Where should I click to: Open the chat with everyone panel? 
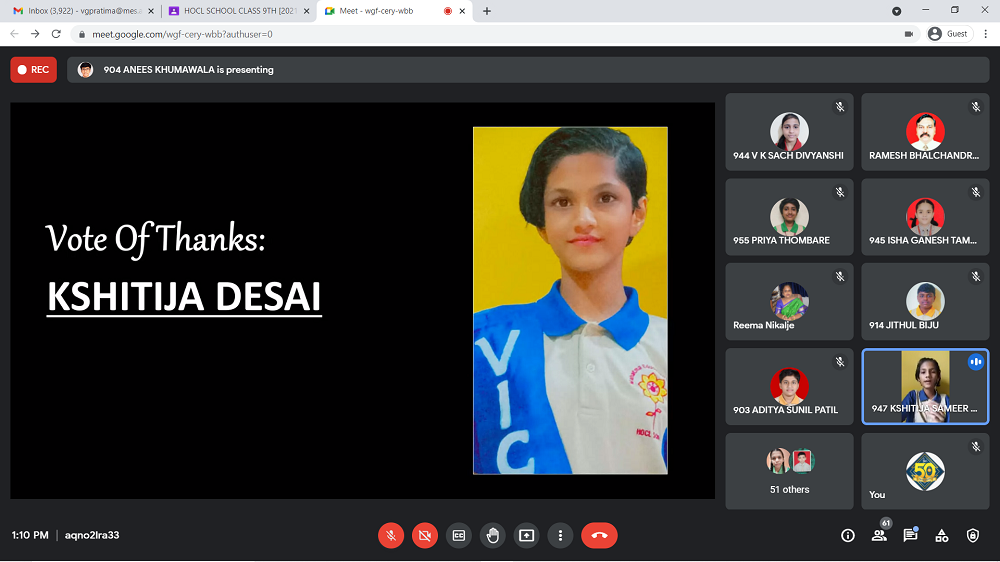click(910, 535)
